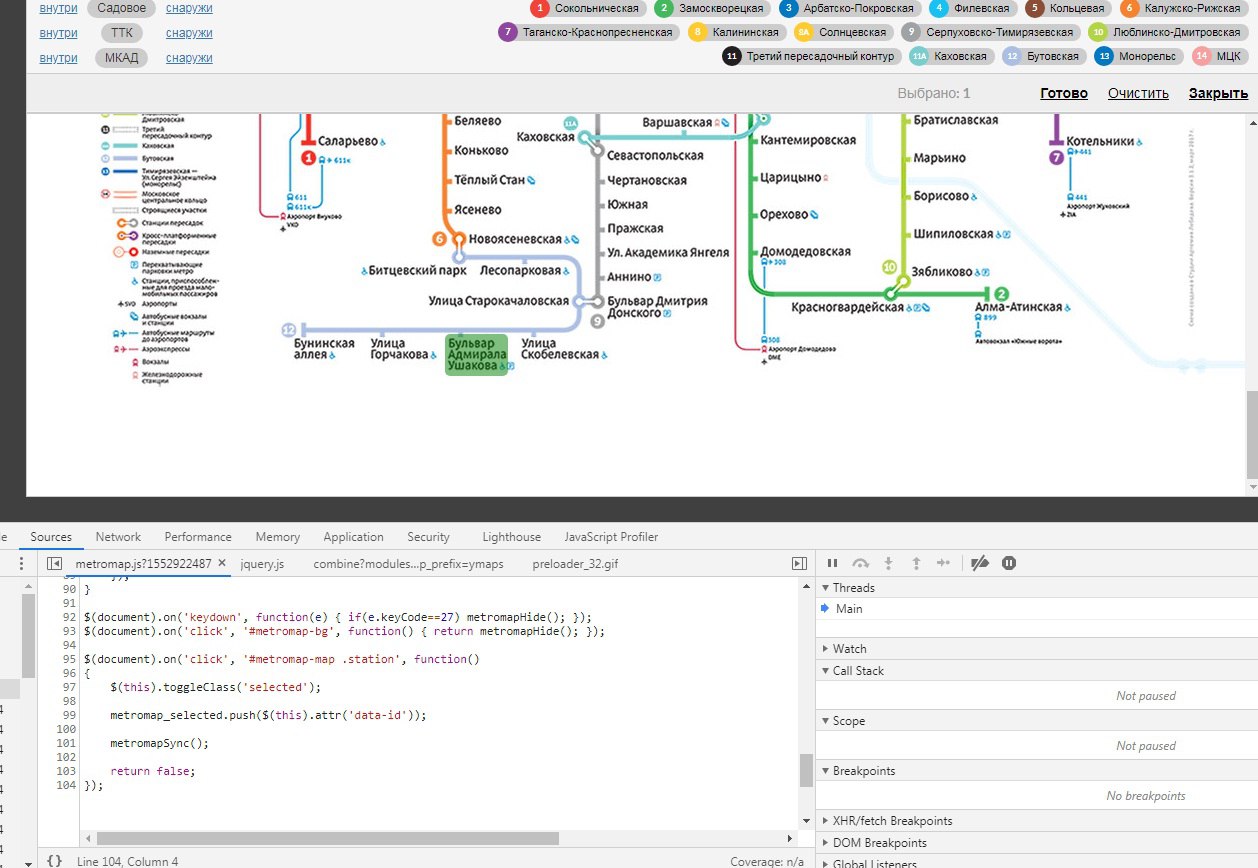
Task: Toggle the МКАД ring button
Action: click(121, 58)
